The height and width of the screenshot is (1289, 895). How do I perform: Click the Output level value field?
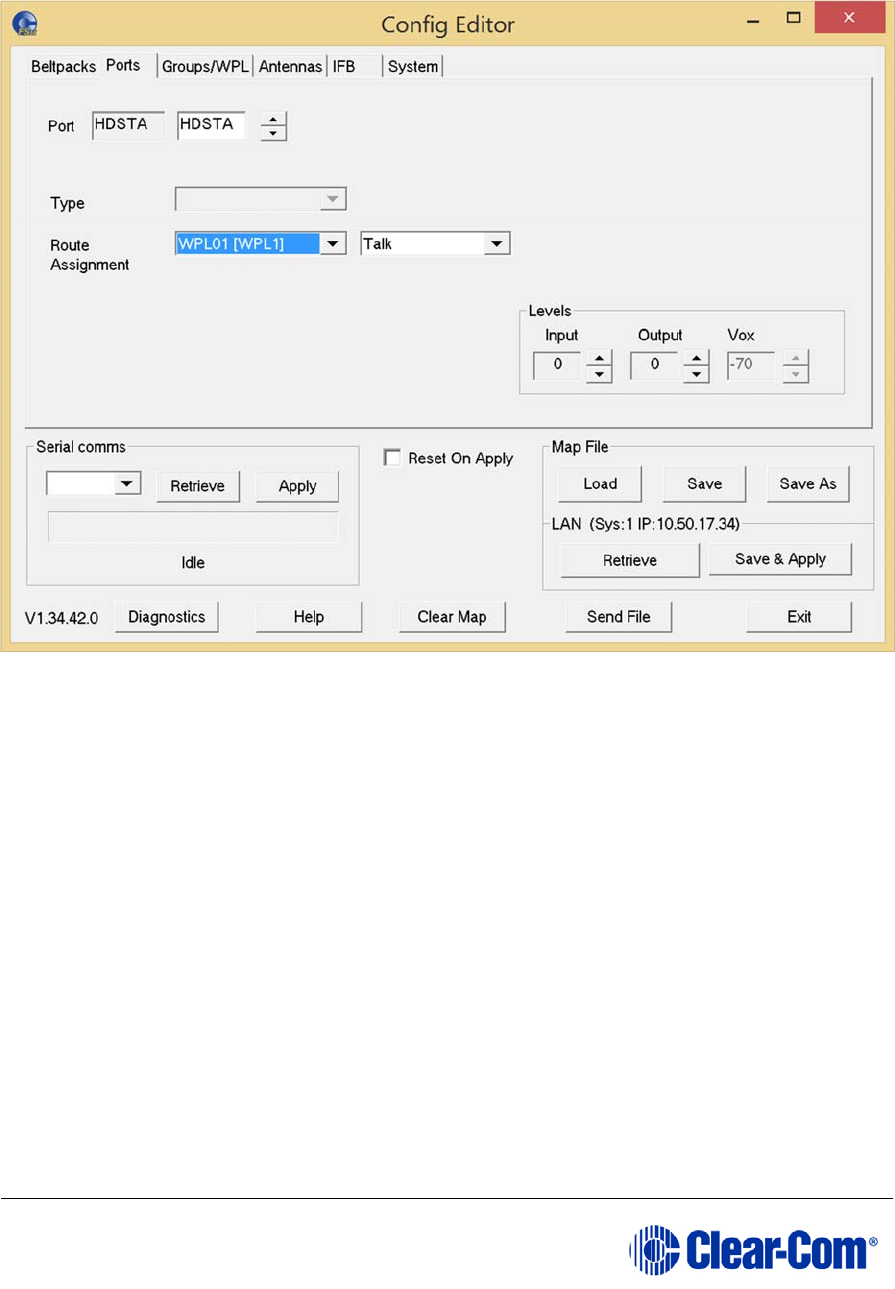pyautogui.click(x=655, y=366)
